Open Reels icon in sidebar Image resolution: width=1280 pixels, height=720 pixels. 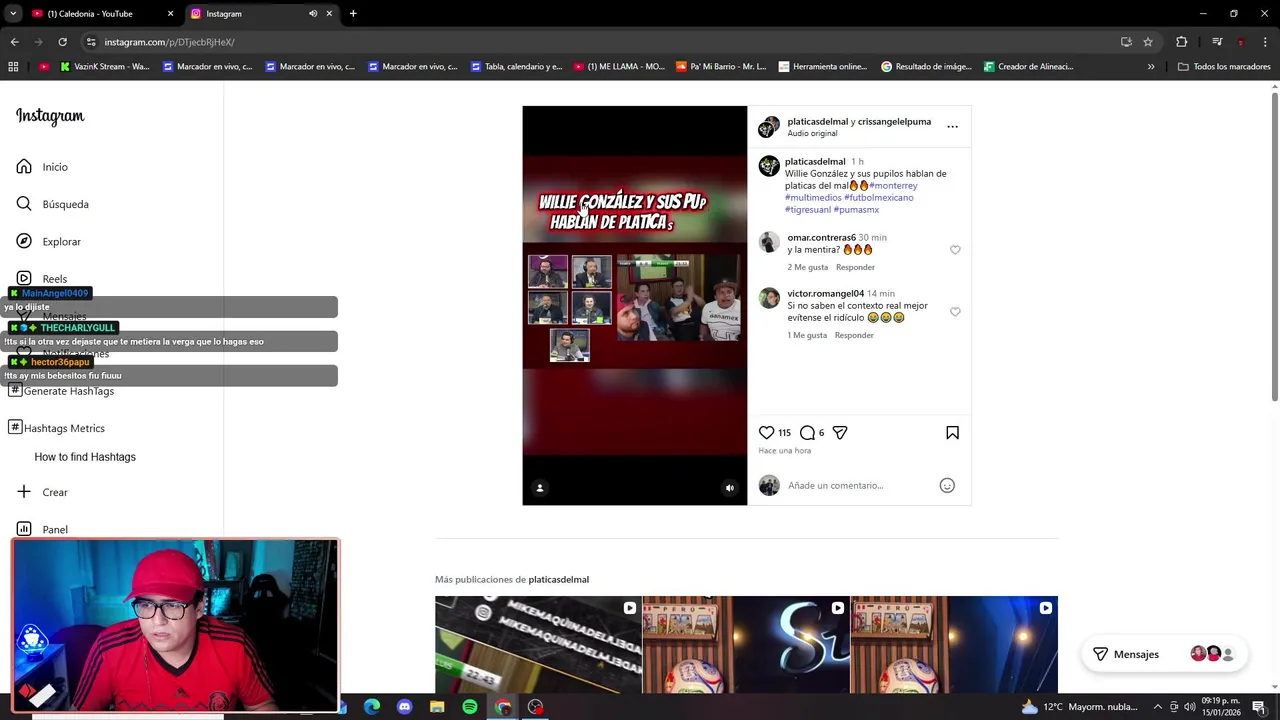(24, 278)
